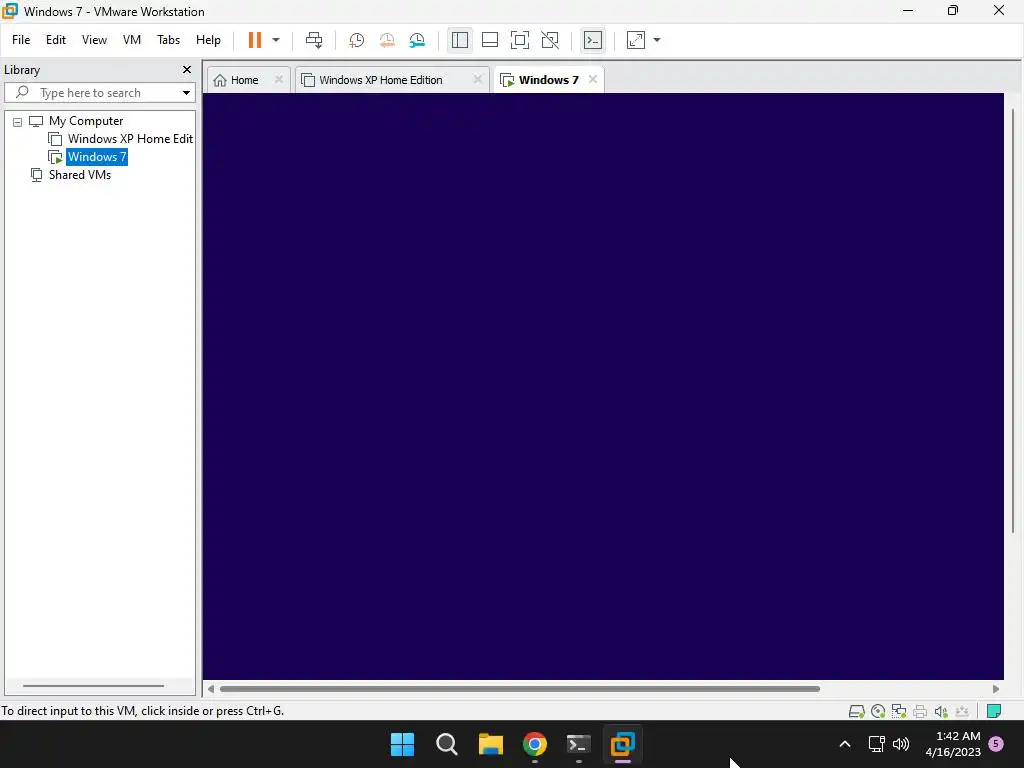The image size is (1024, 768).
Task: Toggle the library sidebar view
Action: pos(460,40)
